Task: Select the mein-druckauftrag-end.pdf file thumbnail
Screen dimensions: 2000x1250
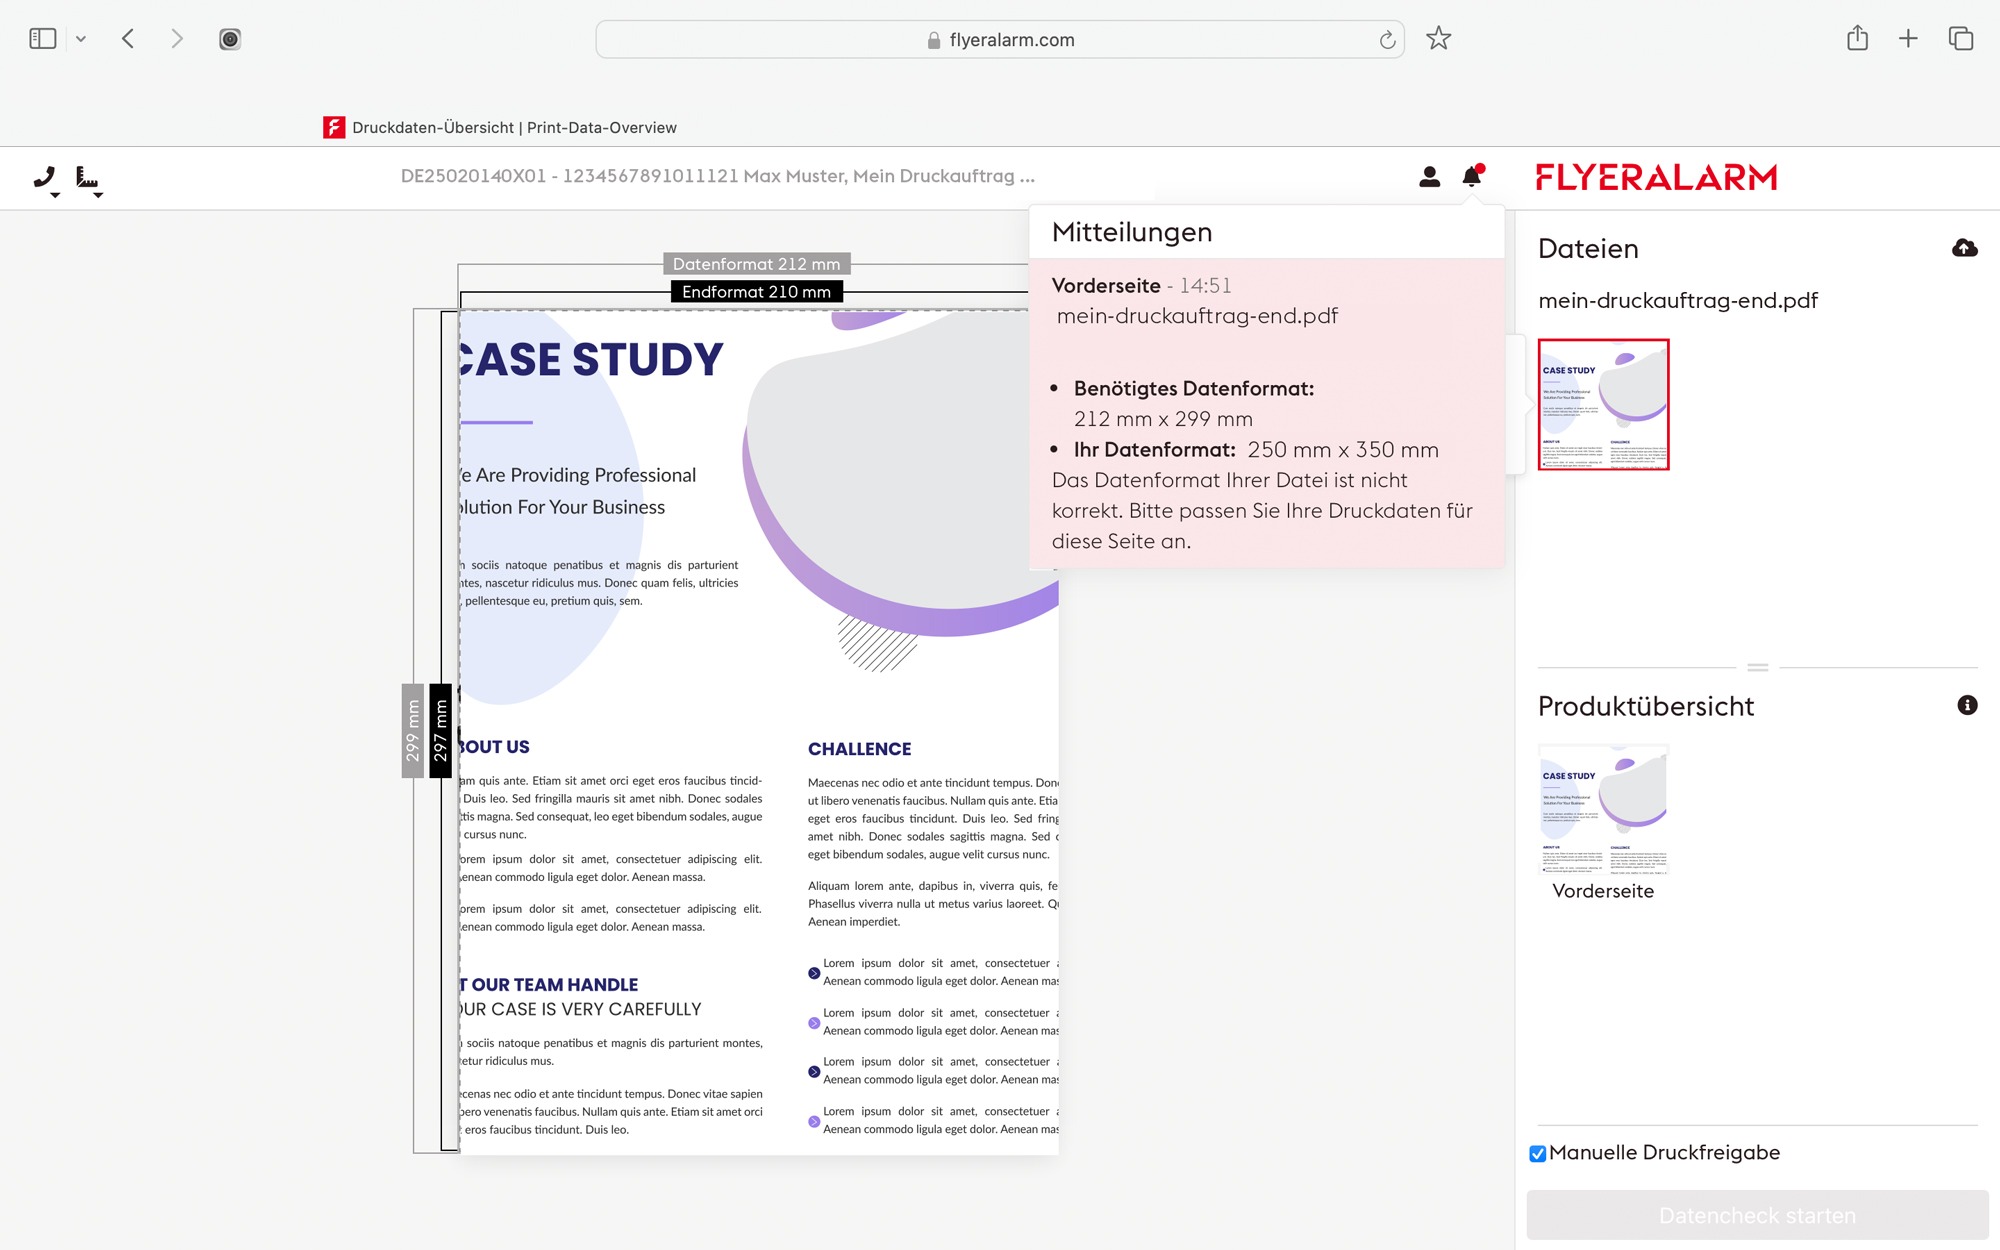Action: pyautogui.click(x=1603, y=404)
